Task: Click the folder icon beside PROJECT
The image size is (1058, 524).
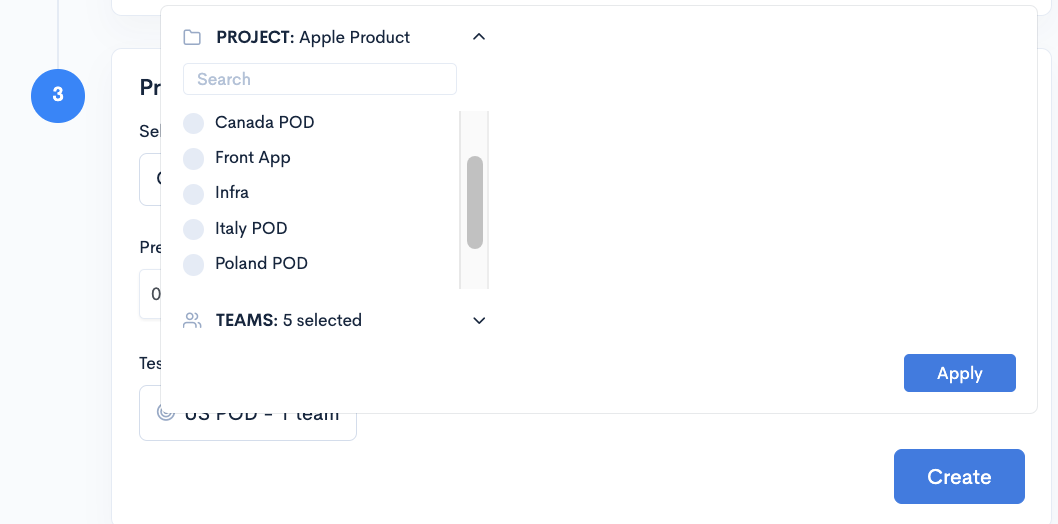Action: click(192, 37)
